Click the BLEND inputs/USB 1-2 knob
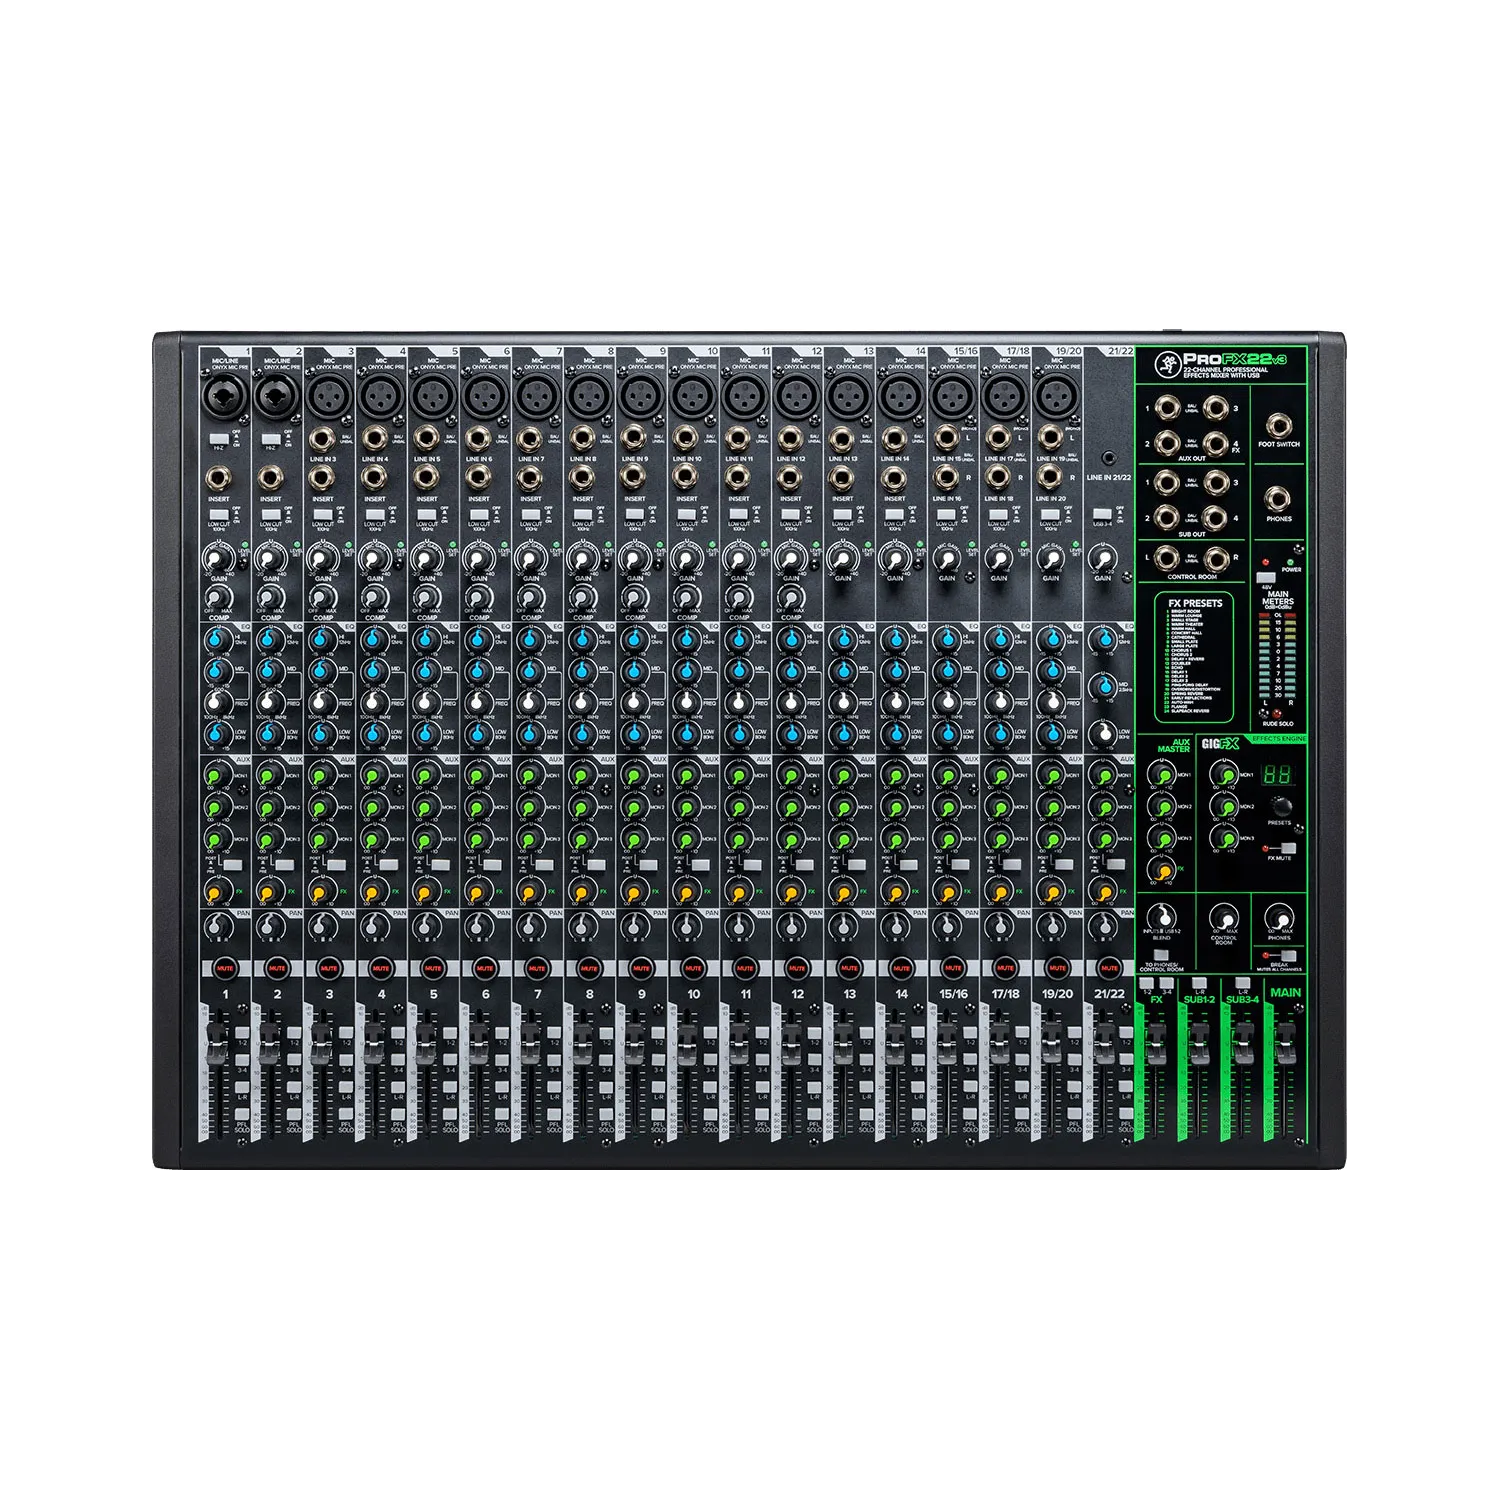This screenshot has width=1500, height=1500. (1161, 918)
